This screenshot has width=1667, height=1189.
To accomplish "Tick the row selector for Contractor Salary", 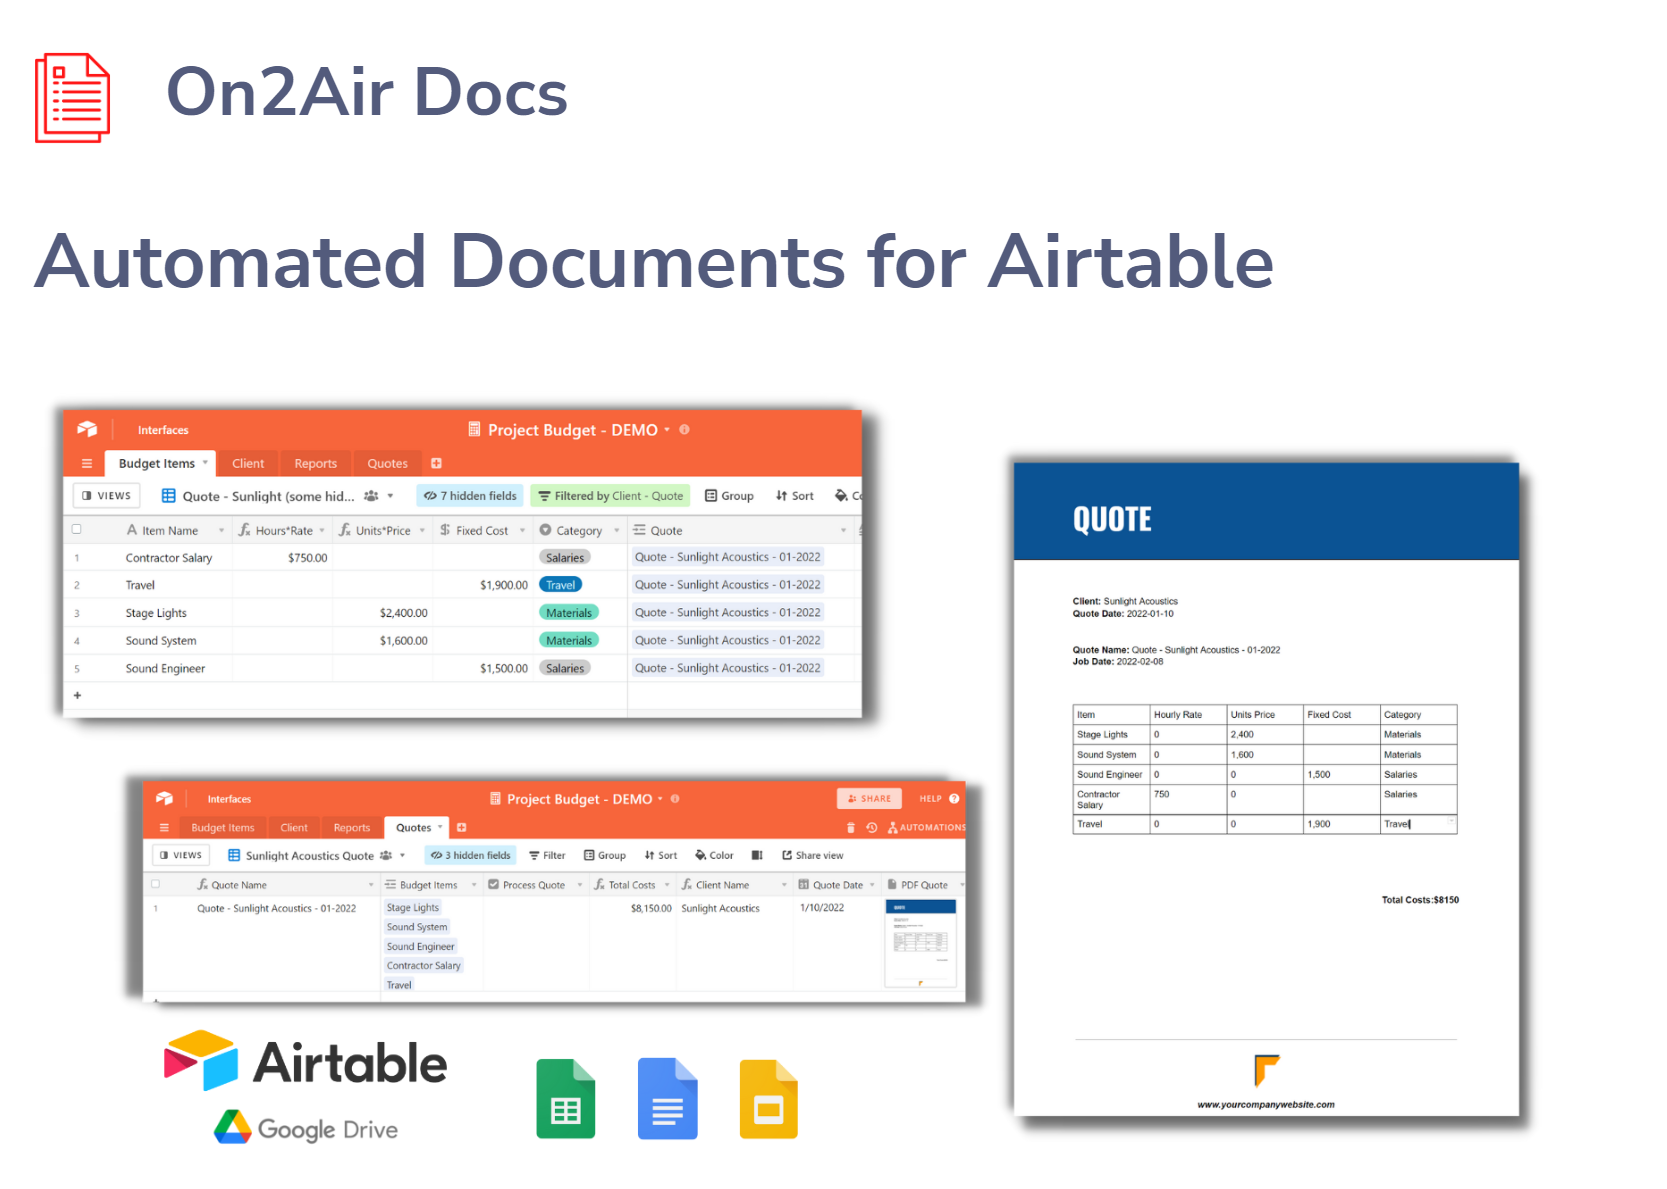I will [x=77, y=557].
